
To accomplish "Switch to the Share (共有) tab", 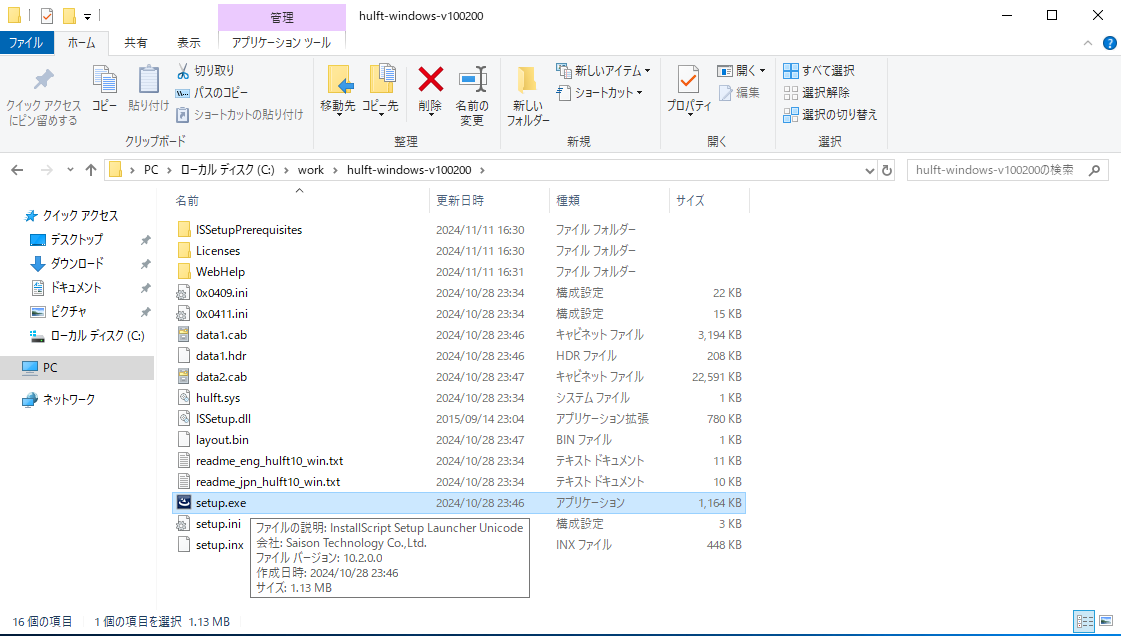I will click(135, 43).
